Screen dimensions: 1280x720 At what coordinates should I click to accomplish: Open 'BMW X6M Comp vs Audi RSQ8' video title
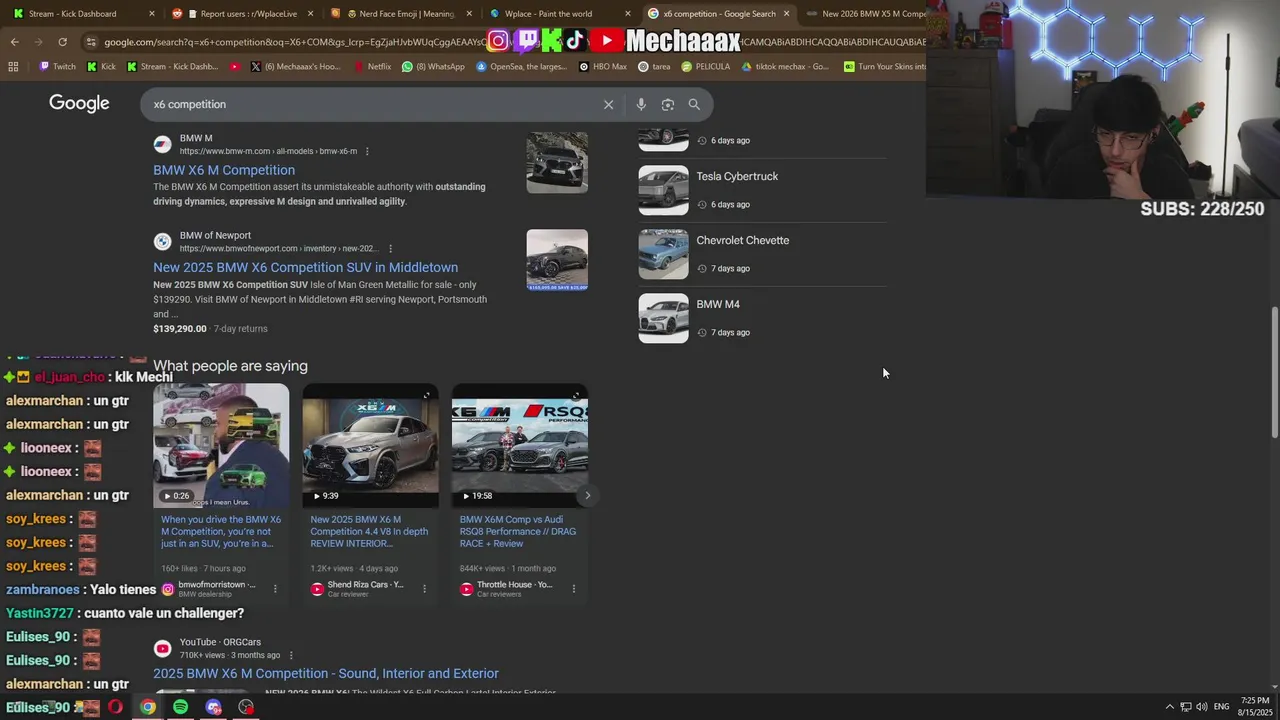click(518, 531)
